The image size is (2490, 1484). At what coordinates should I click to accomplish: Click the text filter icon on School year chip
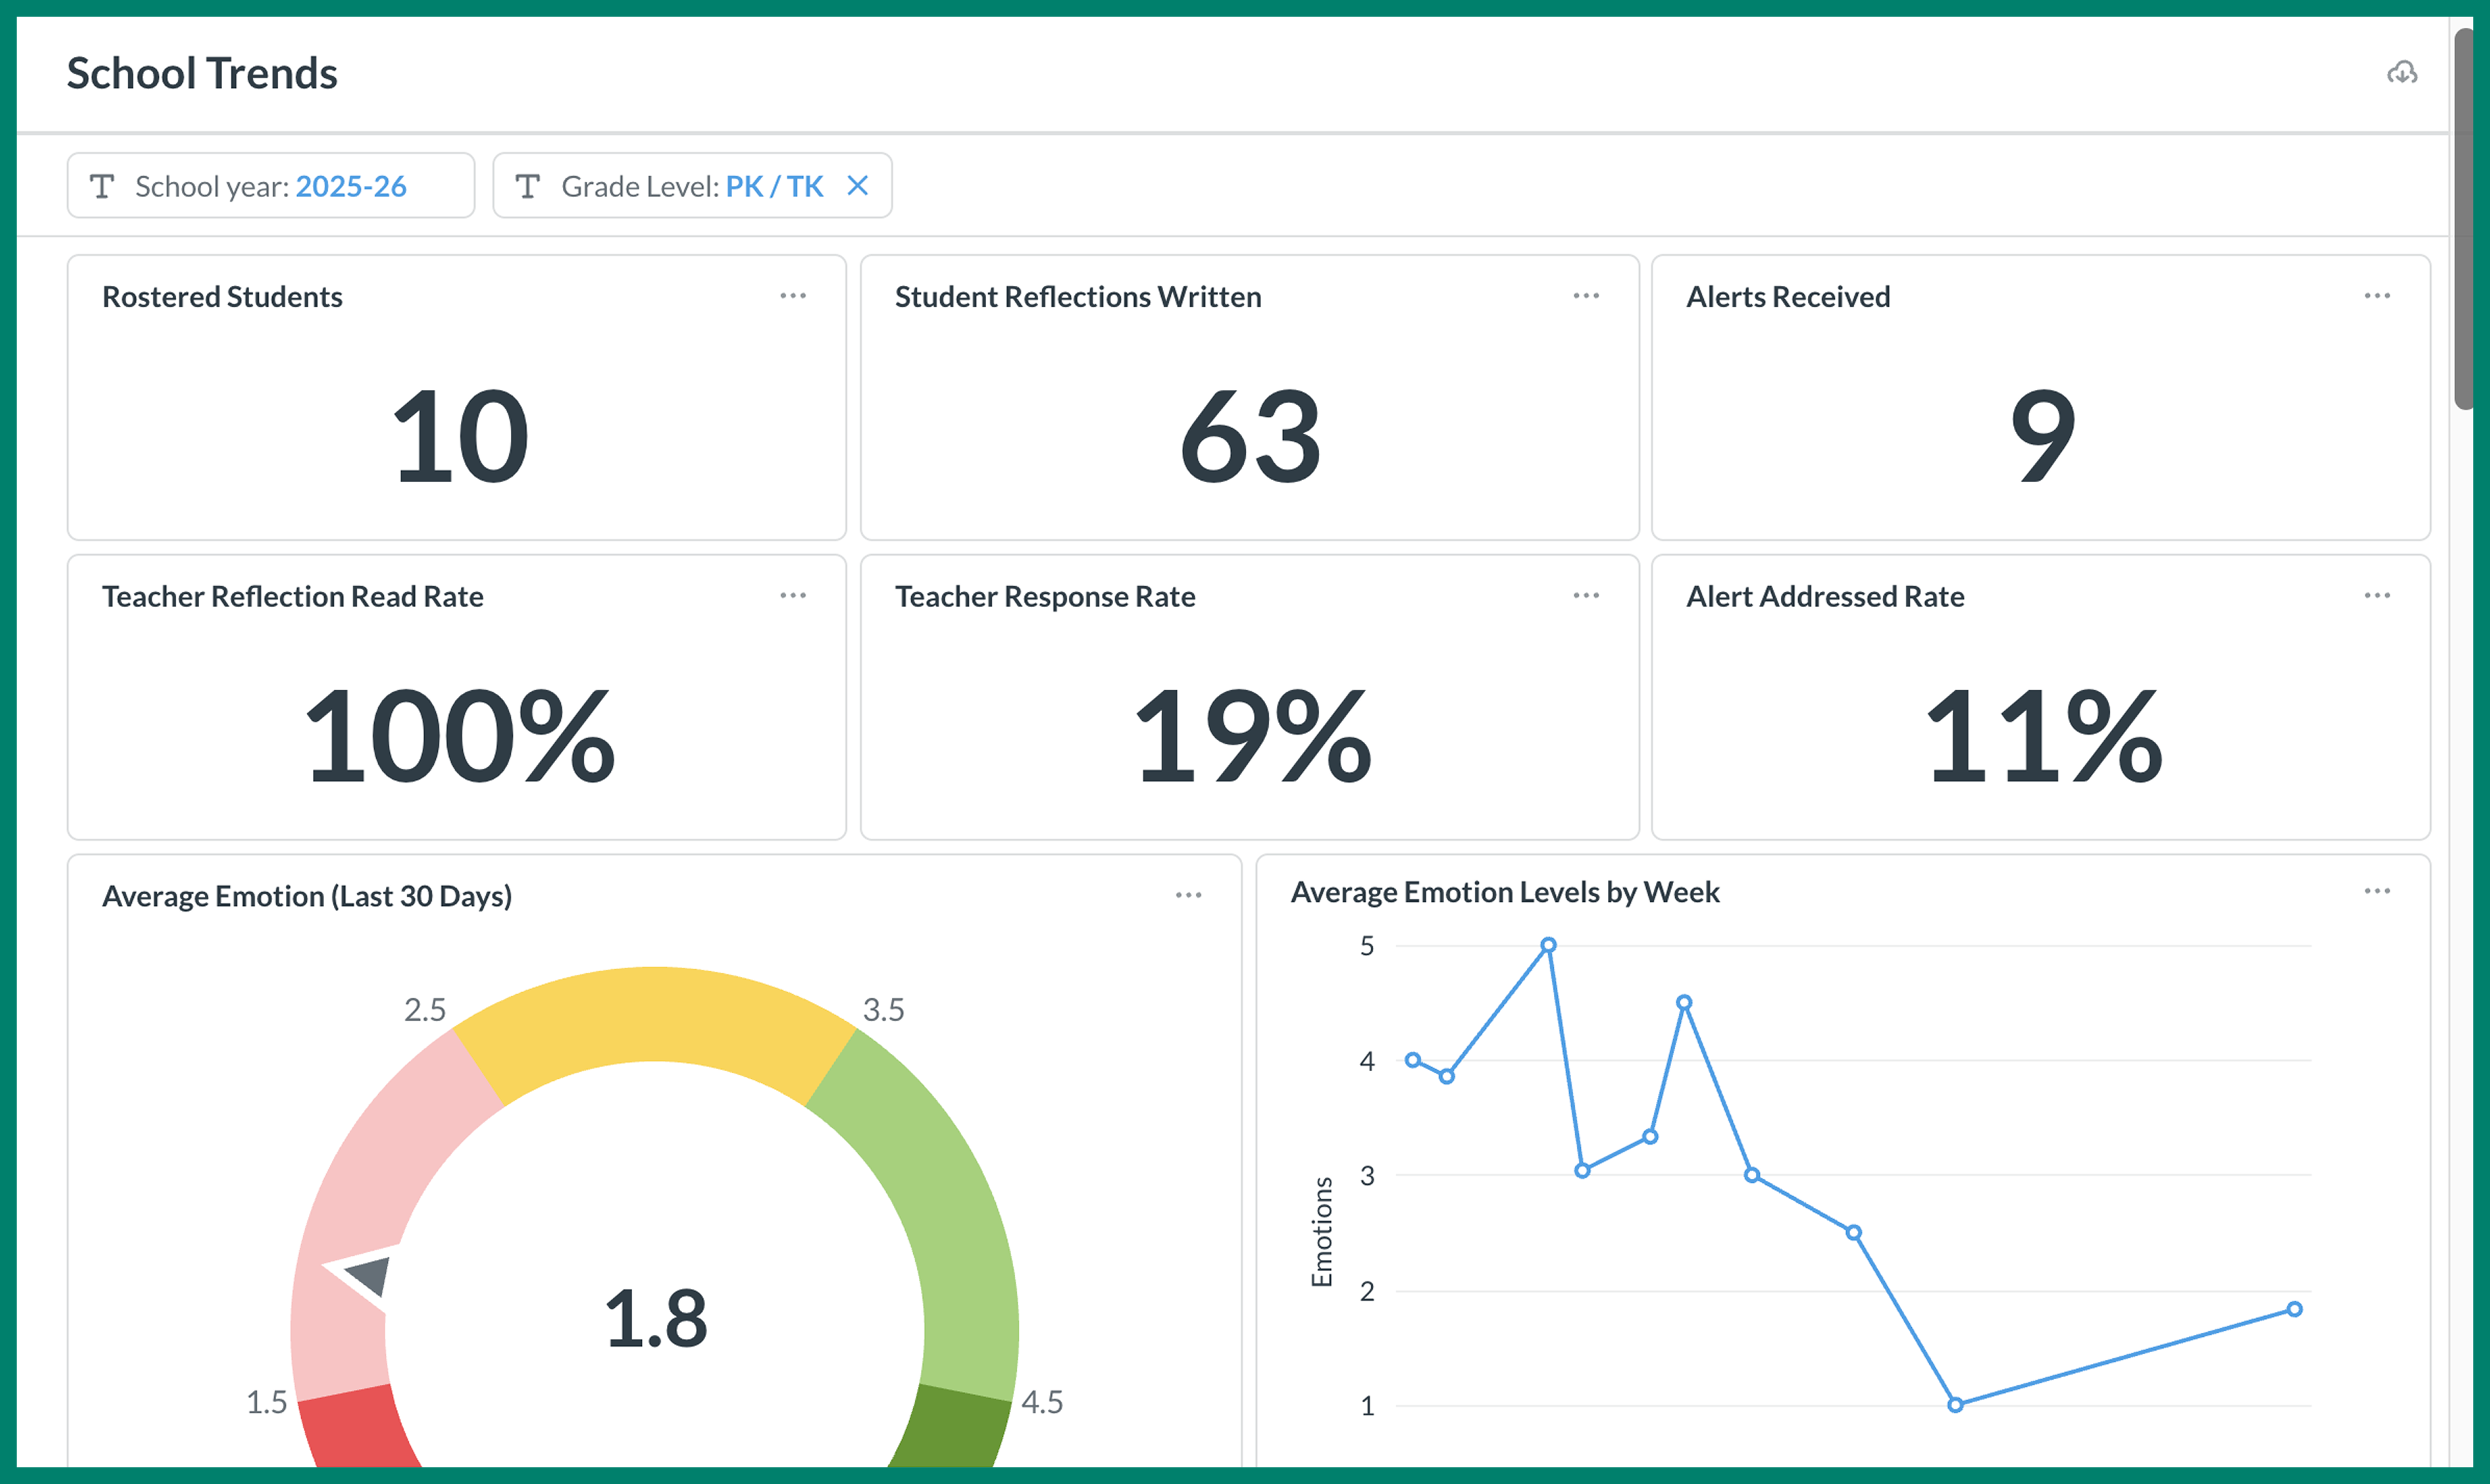(103, 185)
